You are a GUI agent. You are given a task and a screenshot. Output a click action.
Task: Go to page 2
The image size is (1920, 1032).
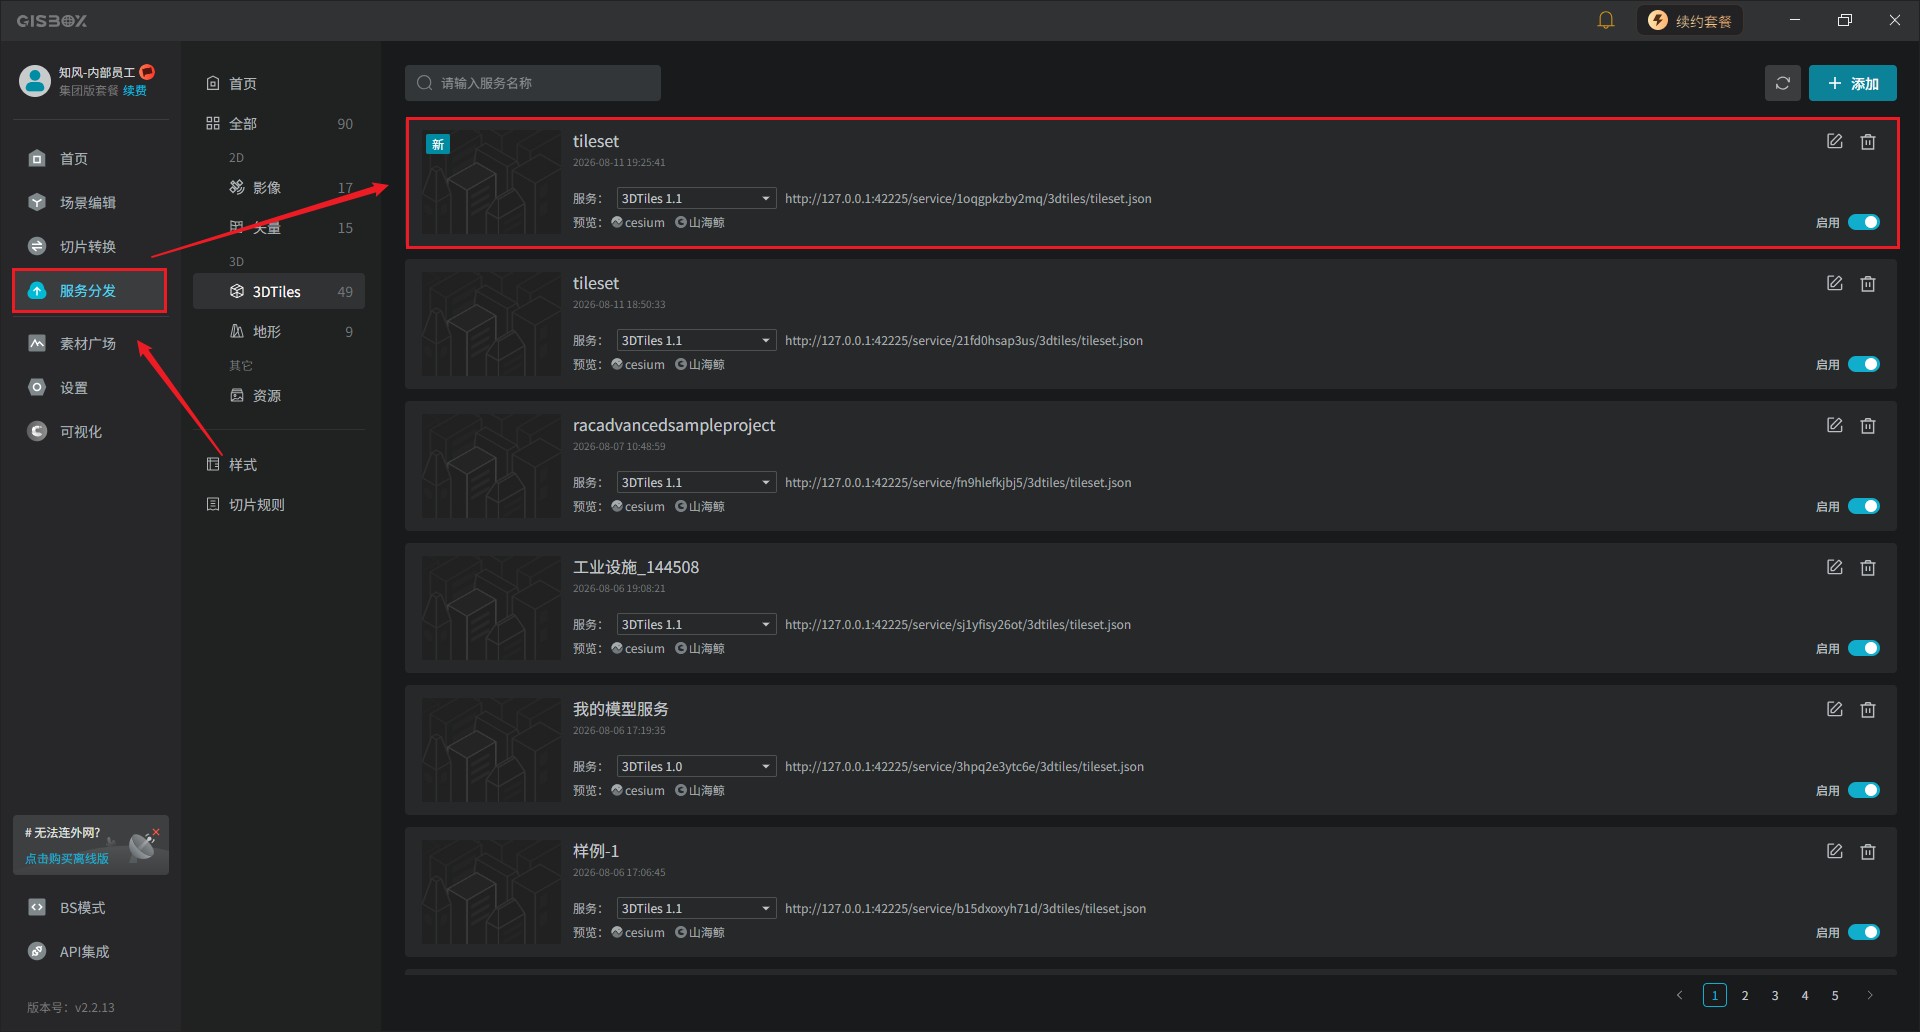tap(1745, 995)
